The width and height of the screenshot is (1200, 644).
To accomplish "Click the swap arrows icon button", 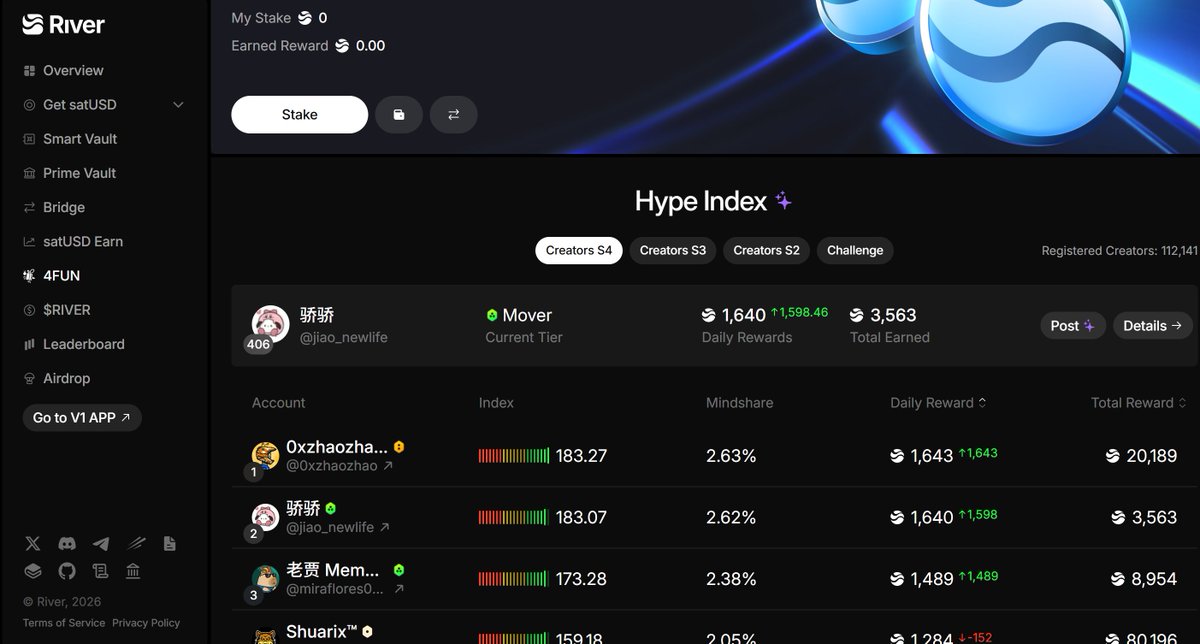I will pos(454,115).
